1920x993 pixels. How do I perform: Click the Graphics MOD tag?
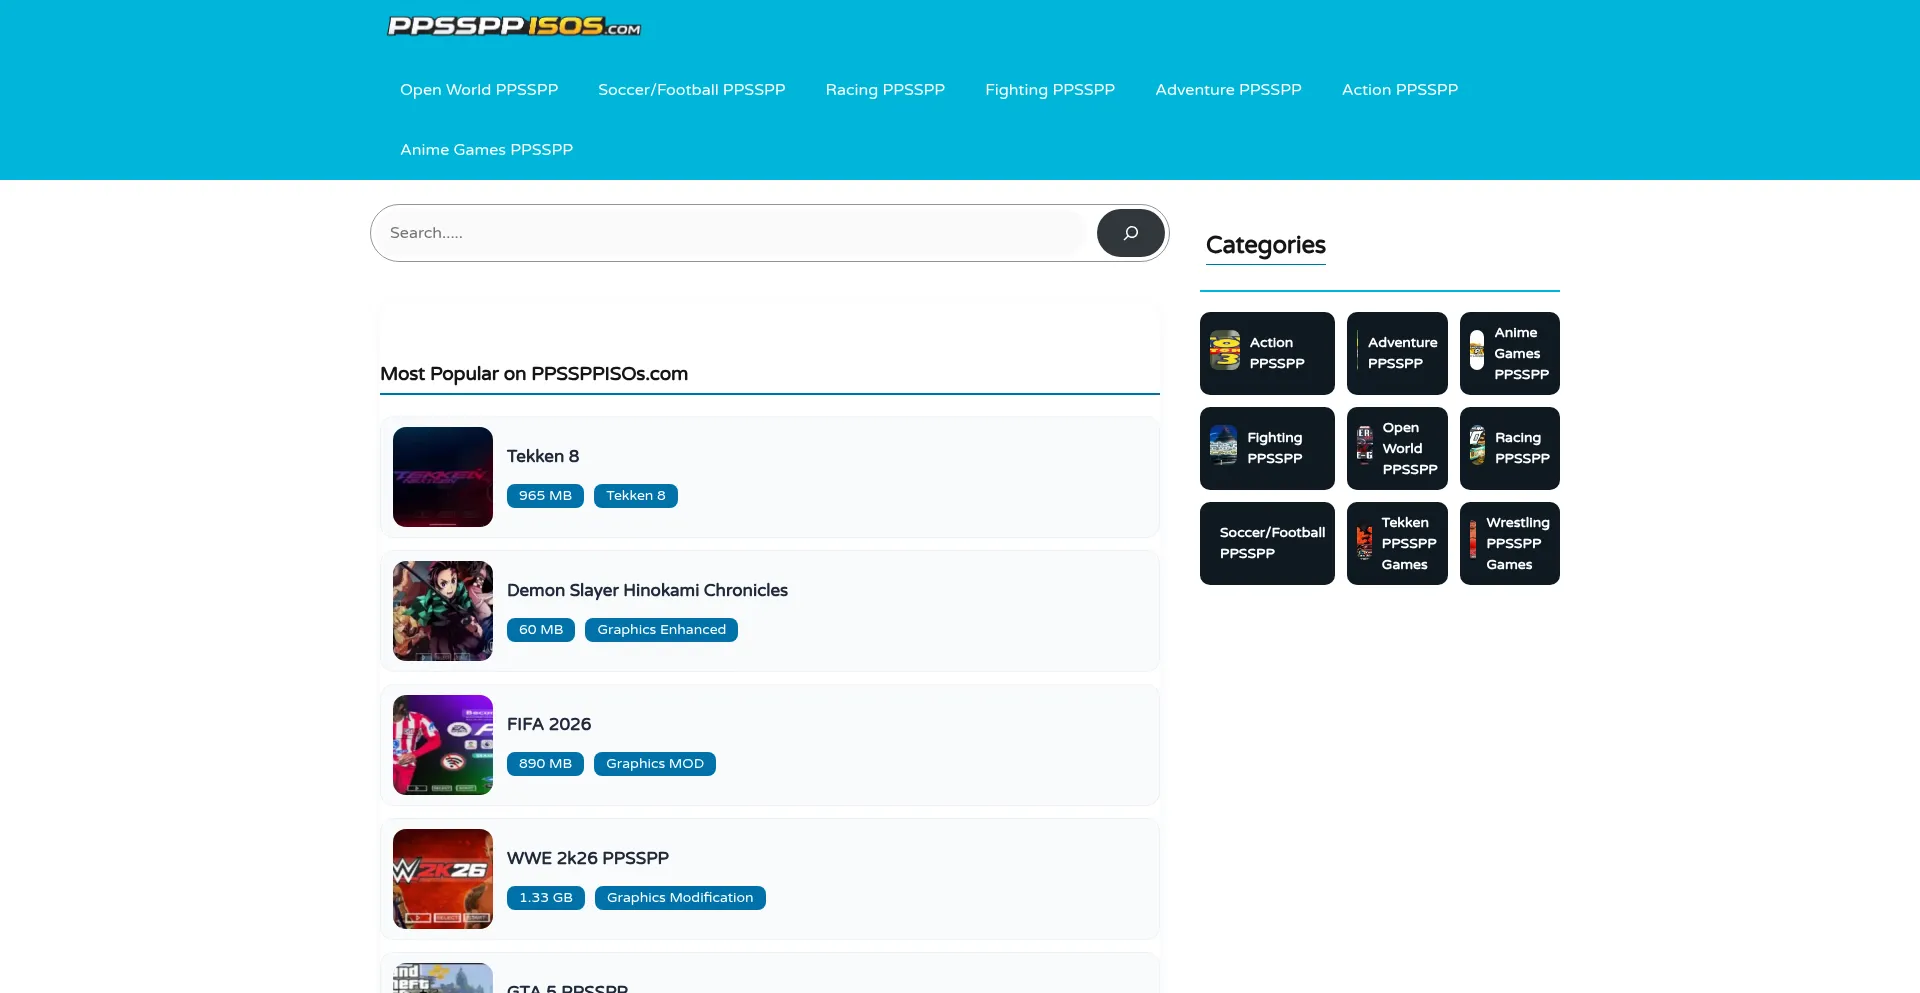(x=655, y=764)
